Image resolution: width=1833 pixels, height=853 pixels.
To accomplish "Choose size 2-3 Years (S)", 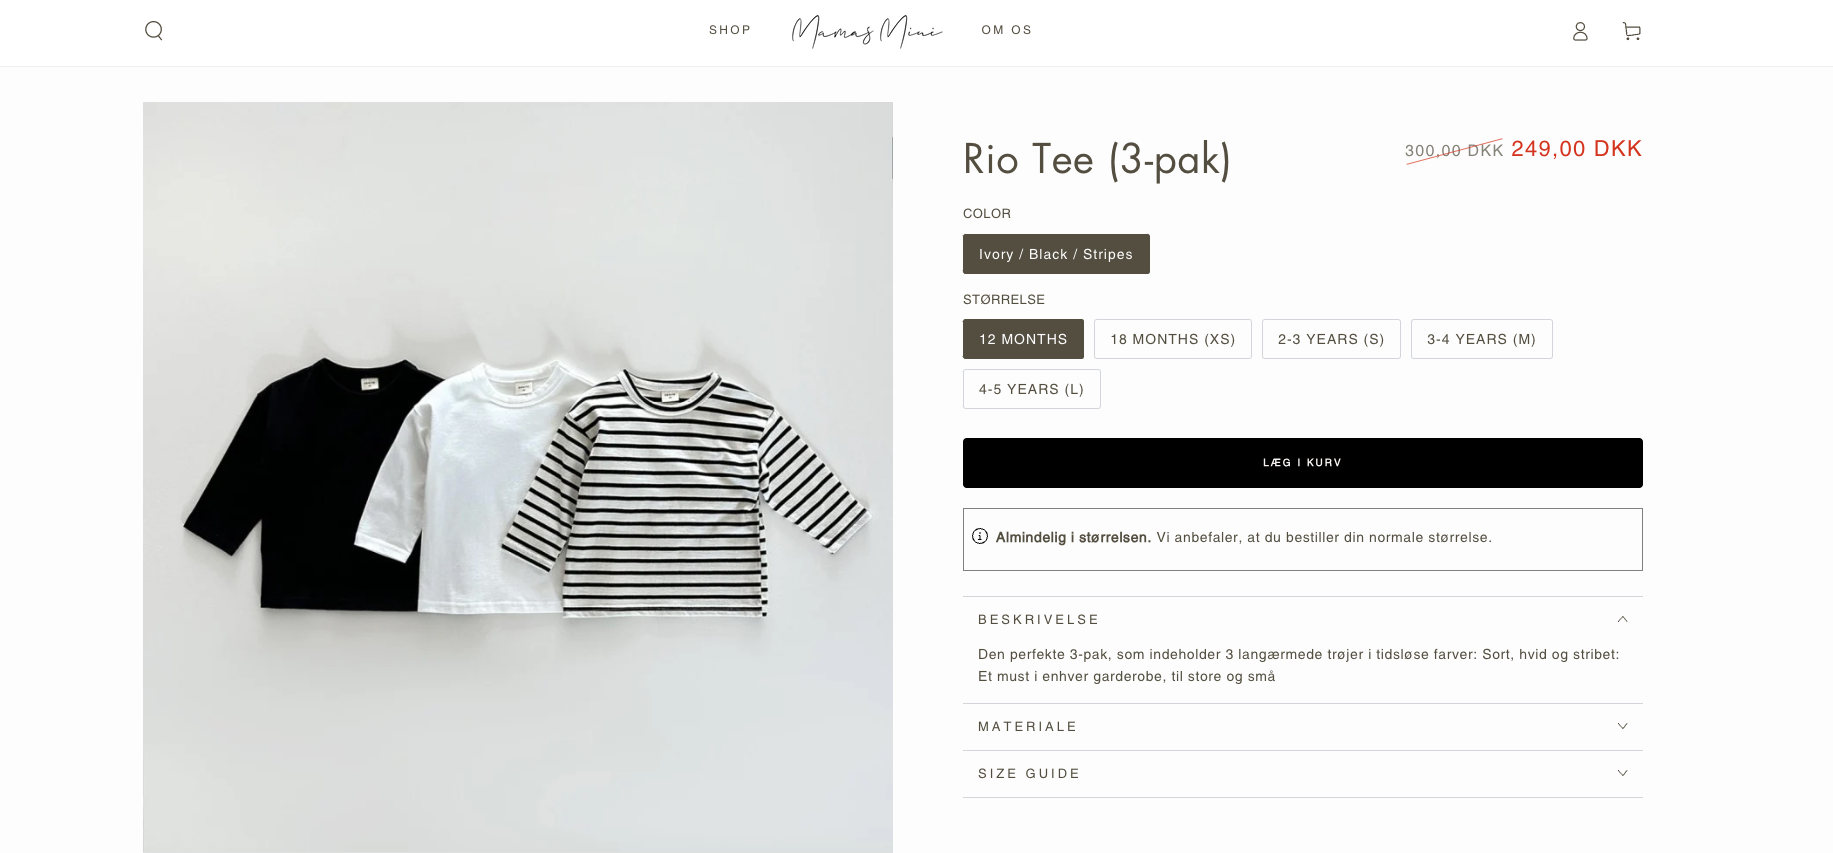I will click(1330, 339).
